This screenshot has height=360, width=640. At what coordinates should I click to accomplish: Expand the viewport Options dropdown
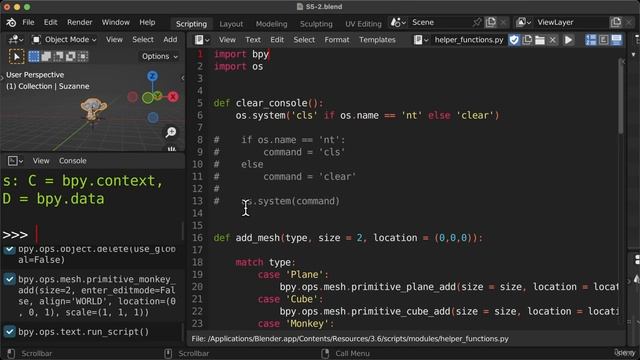(x=160, y=56)
